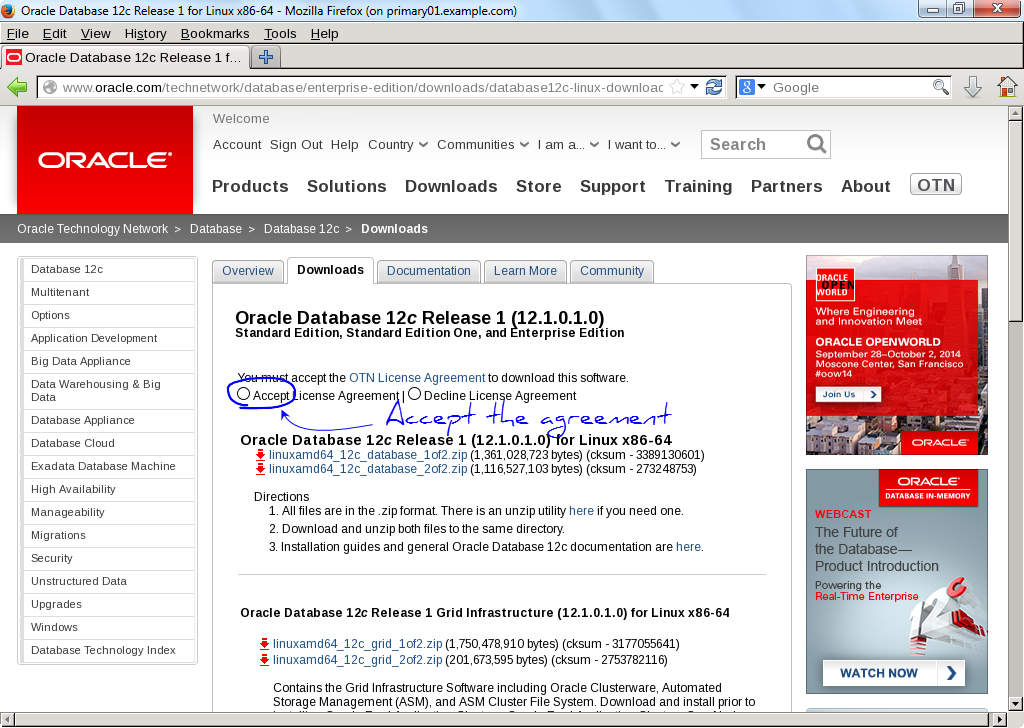This screenshot has width=1024, height=728.
Task: Click the OTN License Agreement link
Action: pyautogui.click(x=417, y=377)
